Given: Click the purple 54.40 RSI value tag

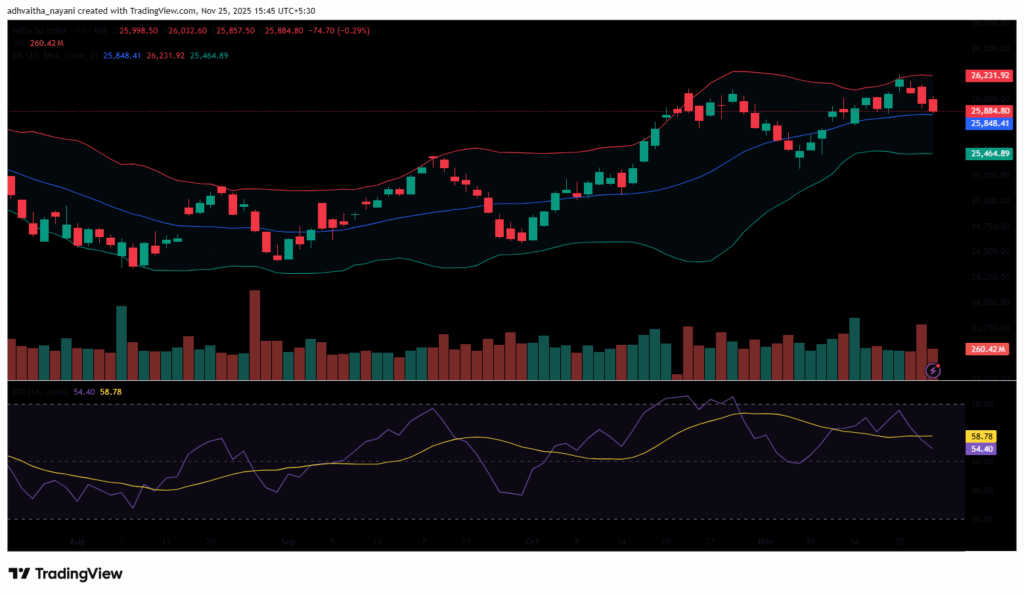Looking at the screenshot, I should pyautogui.click(x=981, y=450).
